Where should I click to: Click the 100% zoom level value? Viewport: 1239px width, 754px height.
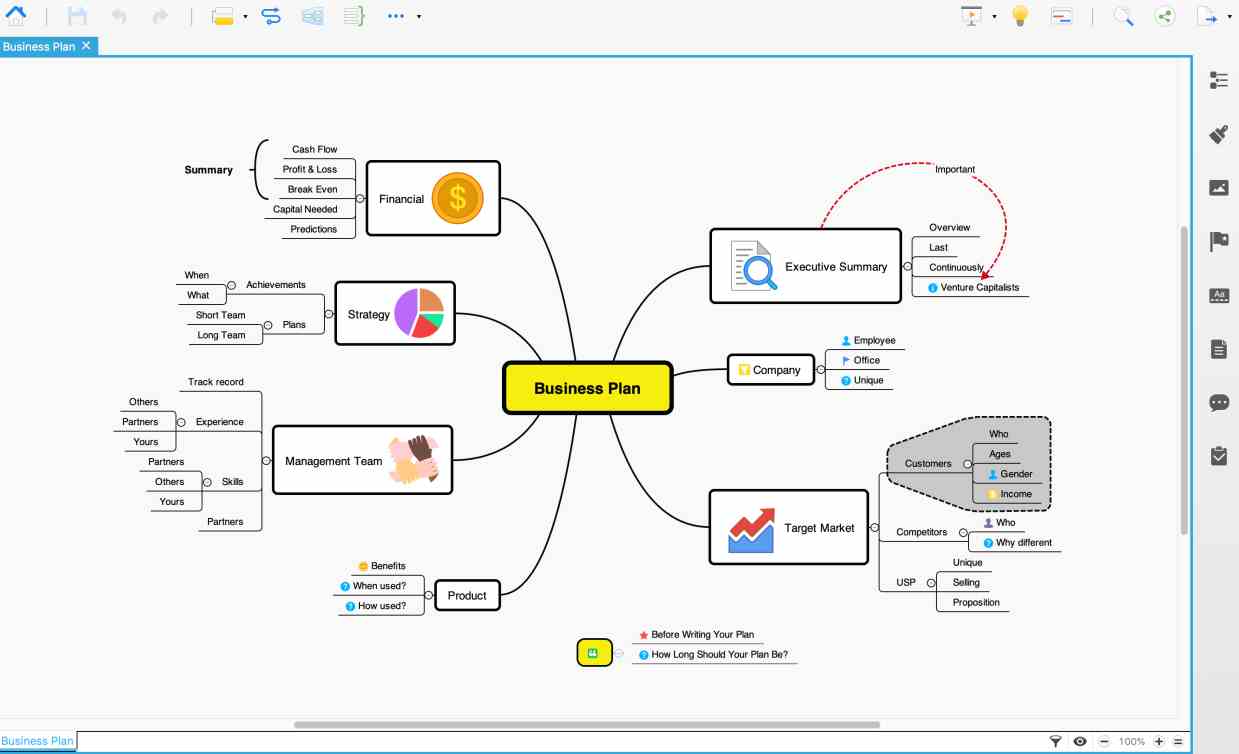1132,742
